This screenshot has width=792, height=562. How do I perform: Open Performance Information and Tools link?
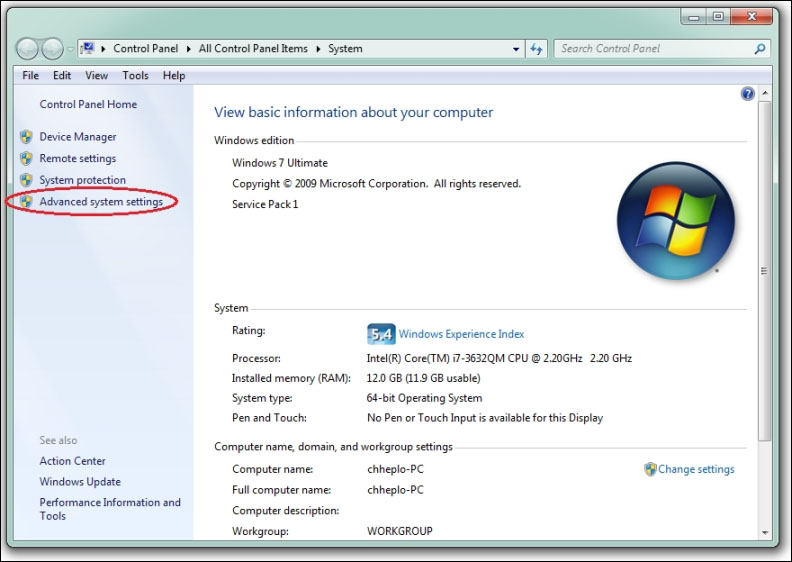tap(110, 509)
